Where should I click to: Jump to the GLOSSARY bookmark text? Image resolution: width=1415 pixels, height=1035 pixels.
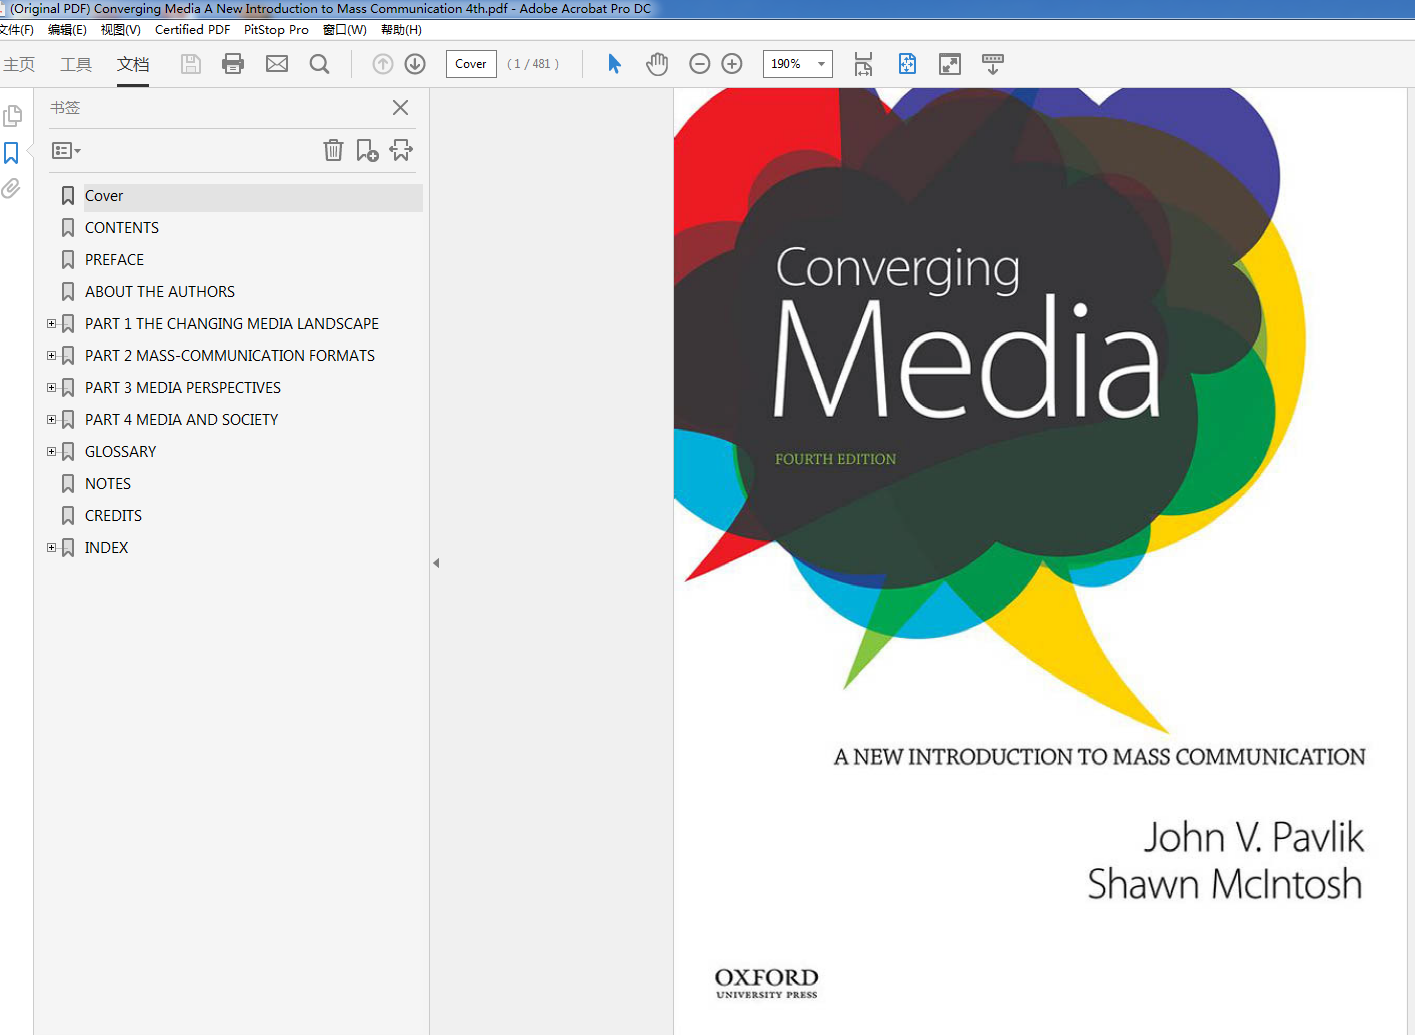pos(121,452)
